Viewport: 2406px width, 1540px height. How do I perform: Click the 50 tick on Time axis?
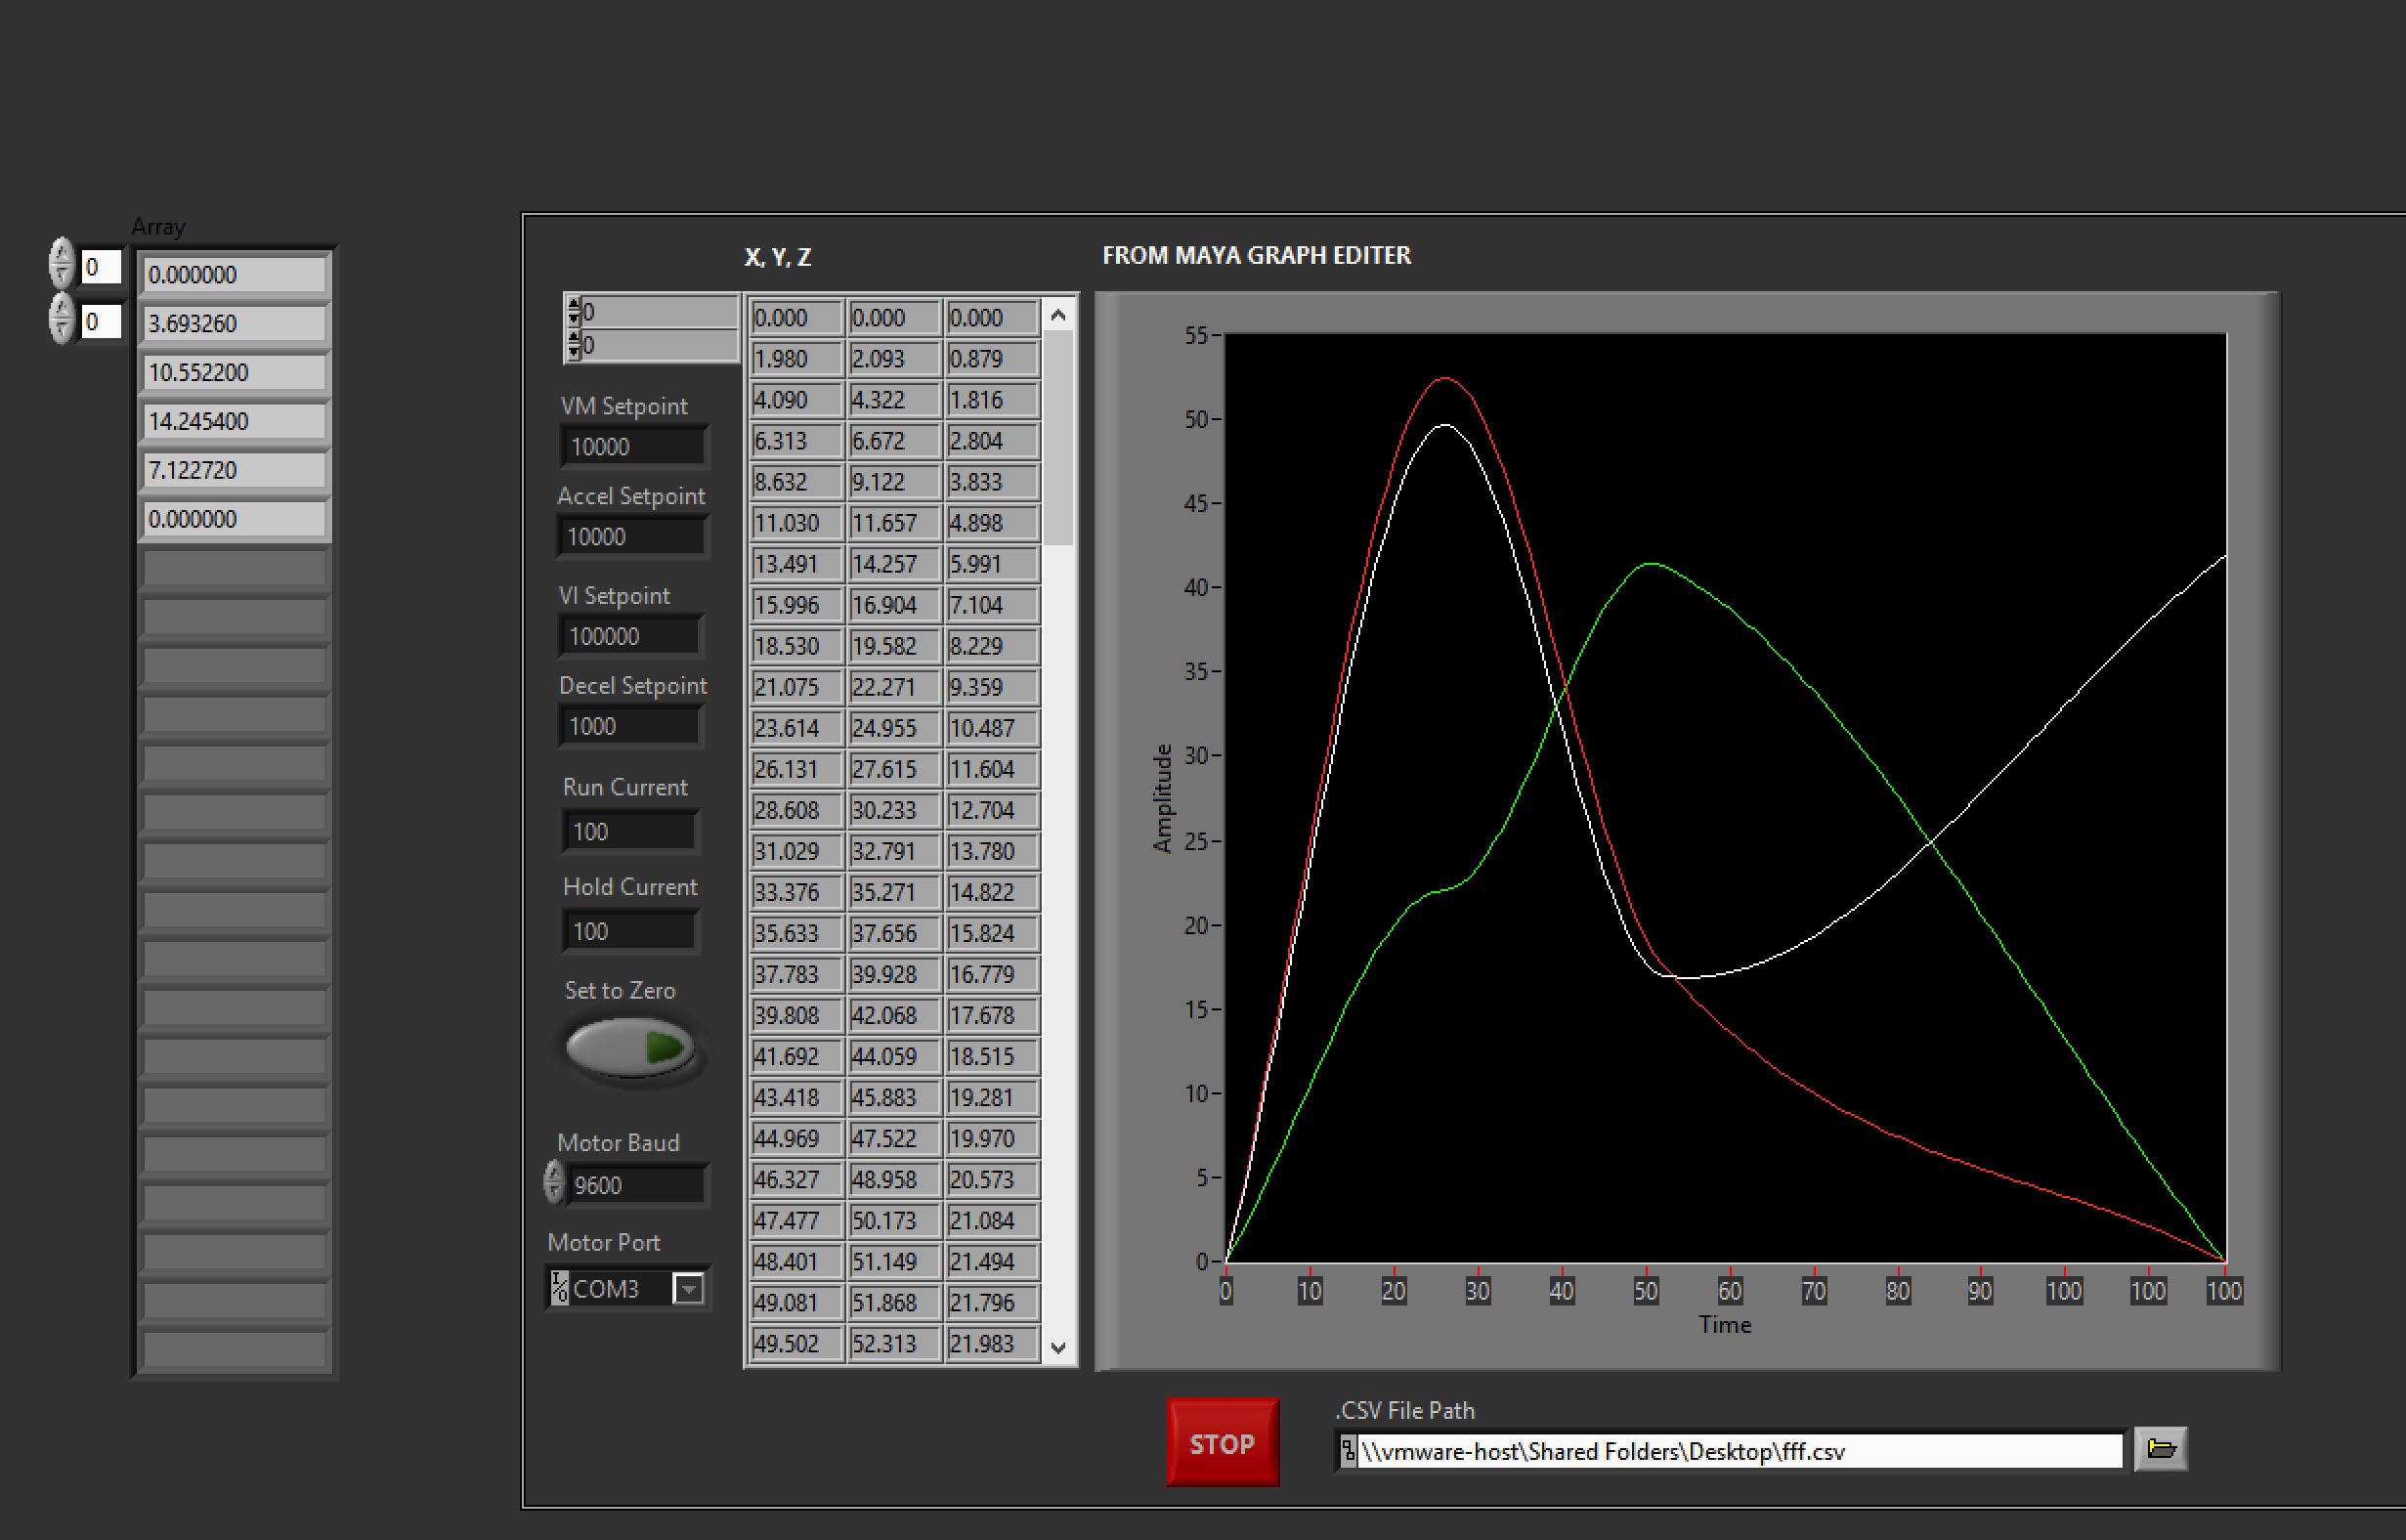(x=1645, y=1290)
